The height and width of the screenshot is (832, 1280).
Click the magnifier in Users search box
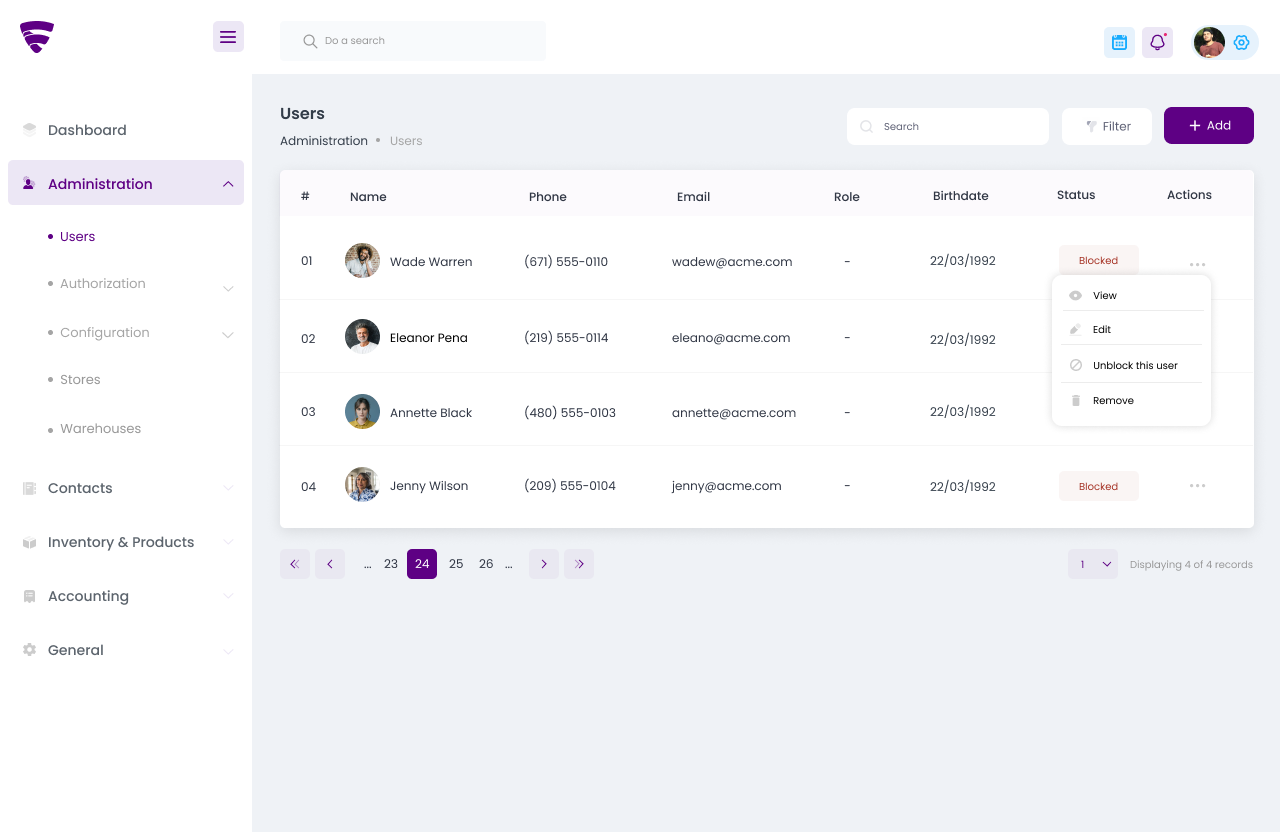(x=867, y=127)
